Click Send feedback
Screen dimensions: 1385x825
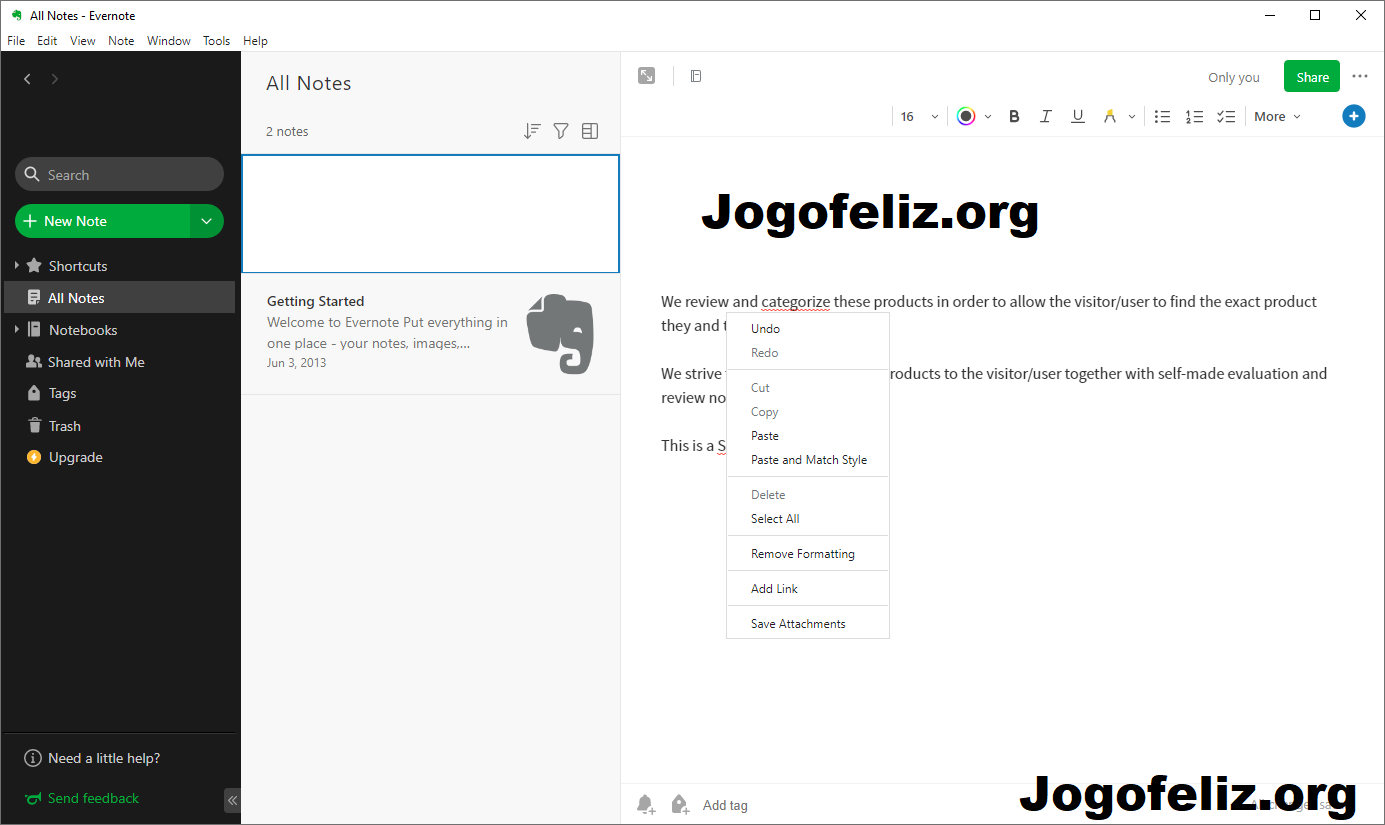tap(82, 798)
